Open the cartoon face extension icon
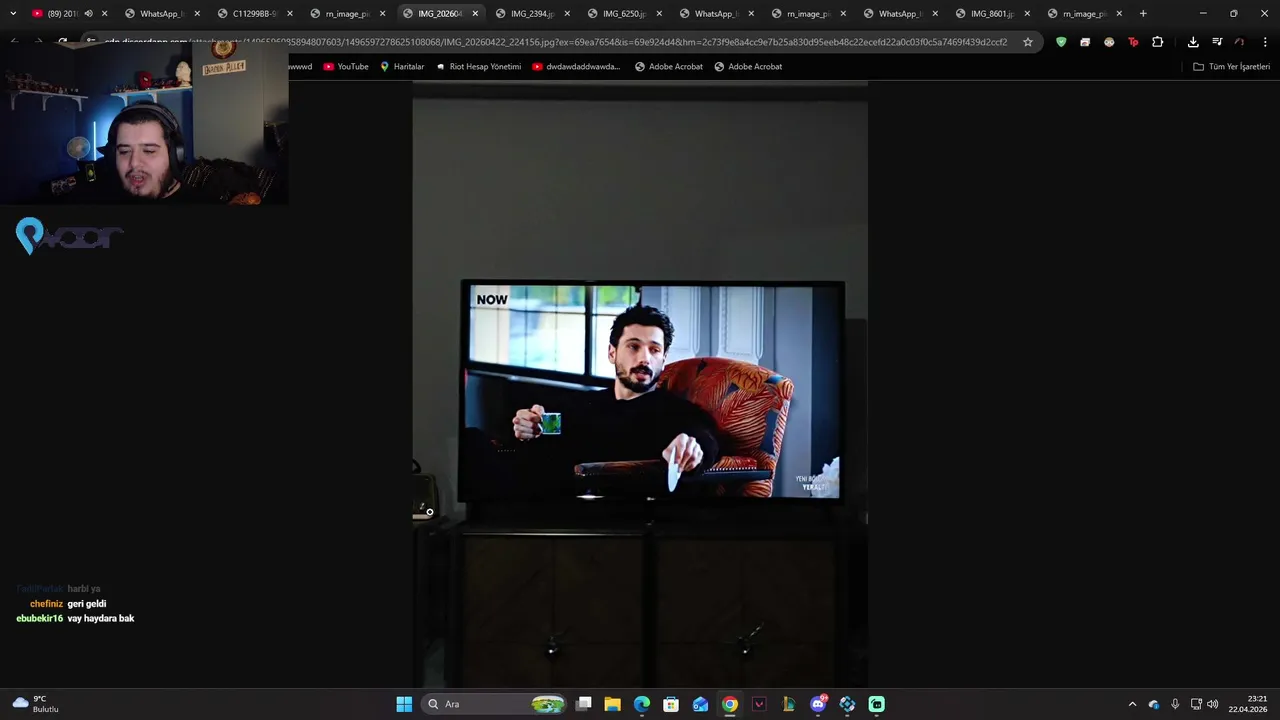The image size is (1280, 720). coord(1109,42)
